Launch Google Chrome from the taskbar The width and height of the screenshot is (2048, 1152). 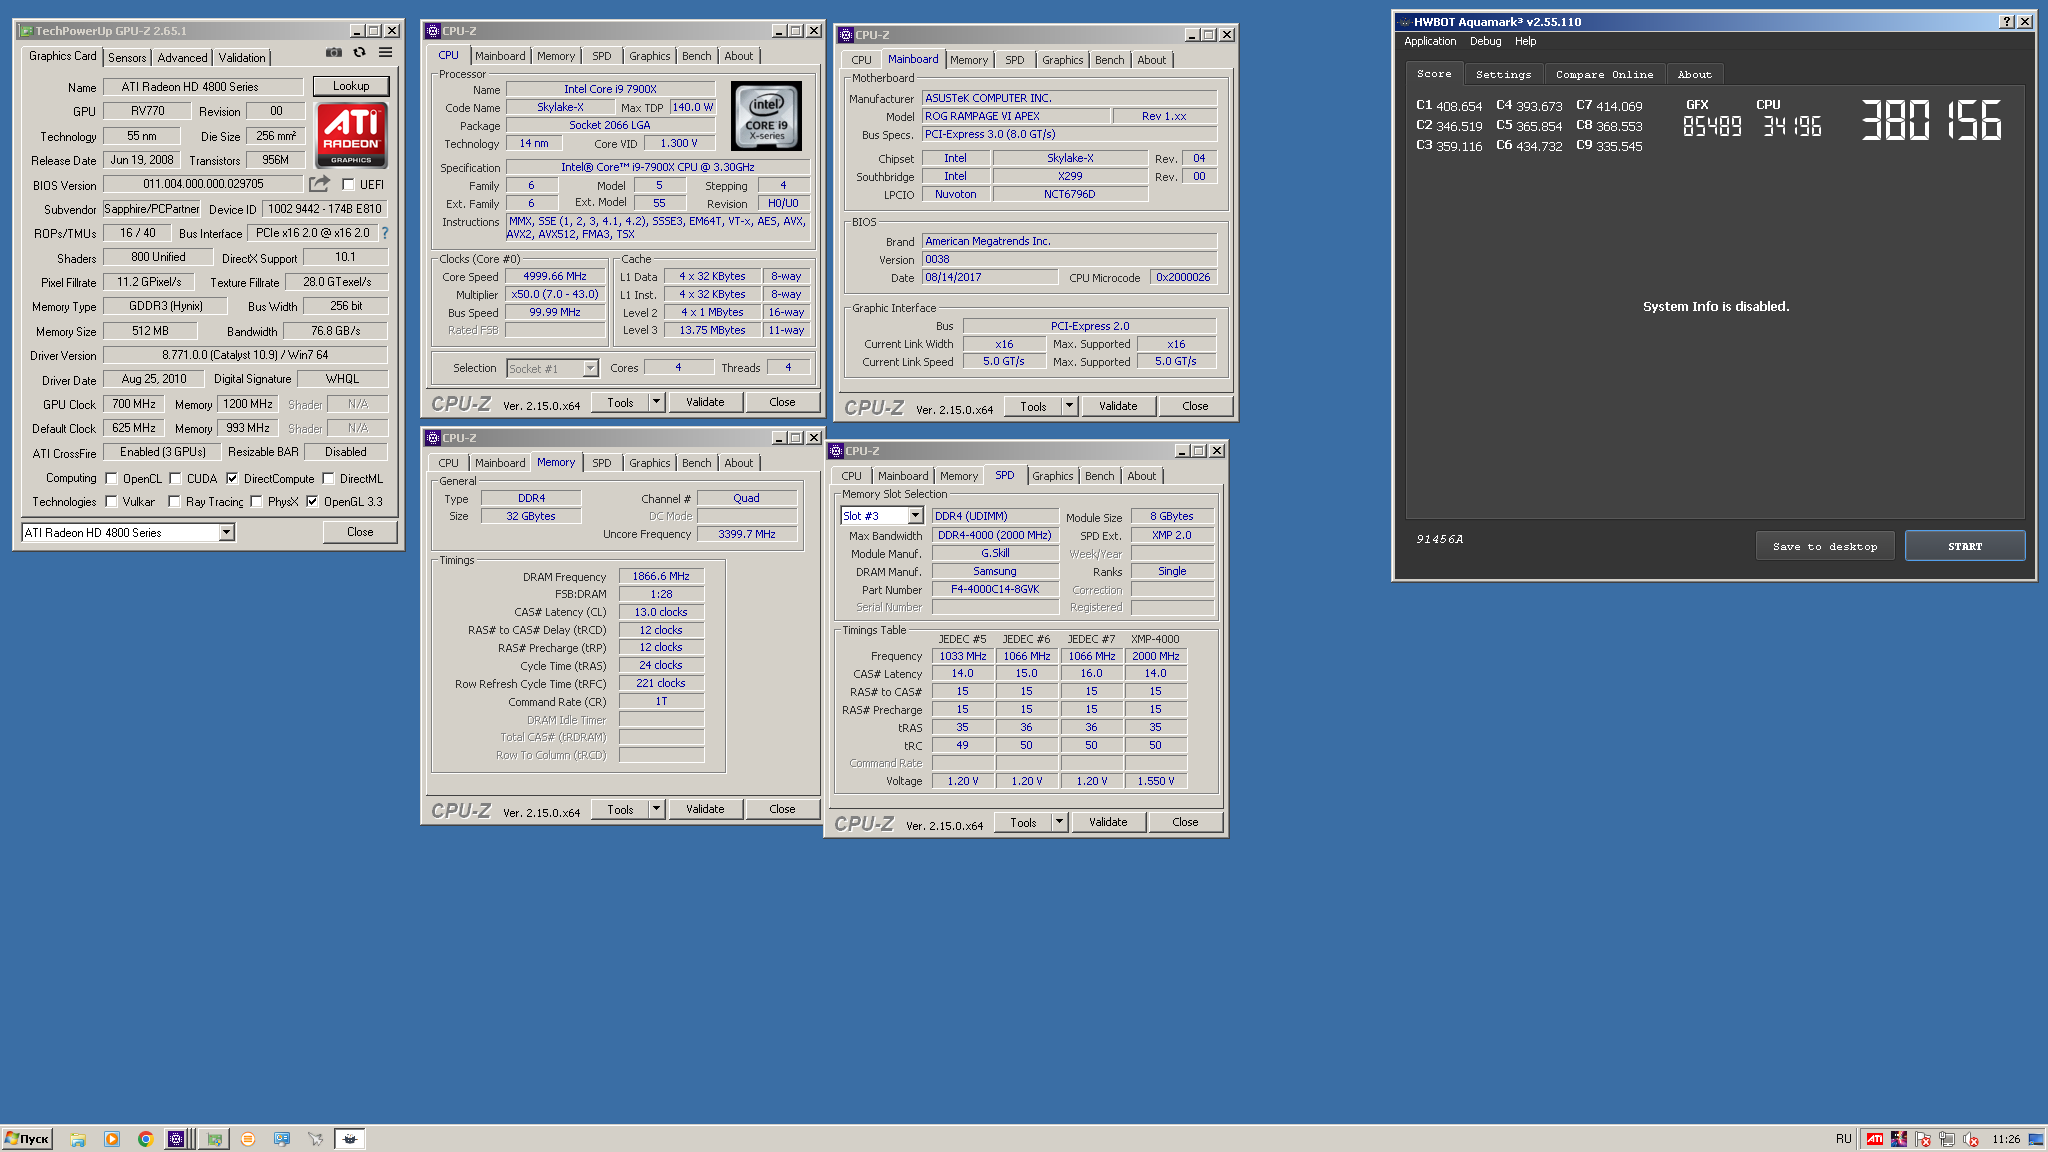pyautogui.click(x=146, y=1139)
